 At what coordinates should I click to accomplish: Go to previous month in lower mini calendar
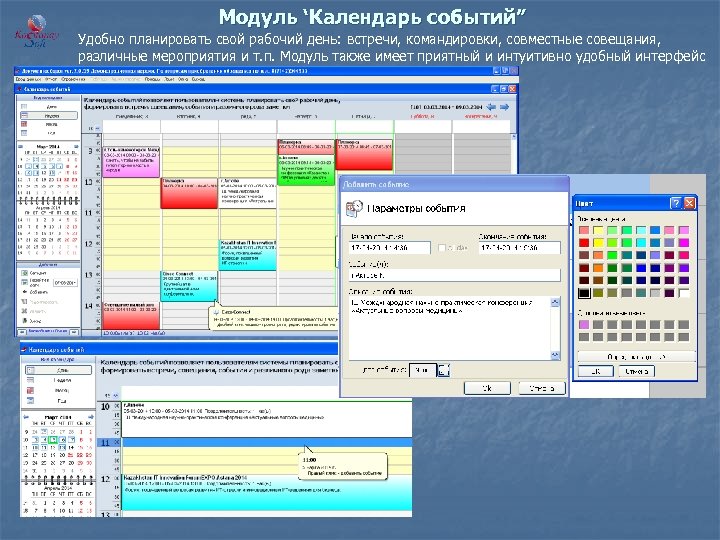[26, 417]
